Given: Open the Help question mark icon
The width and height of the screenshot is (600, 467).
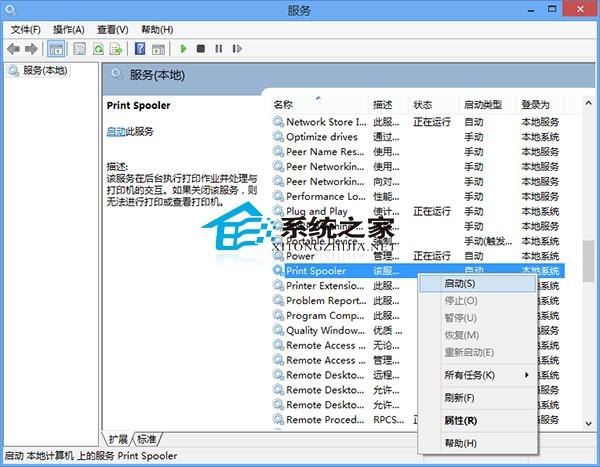Looking at the screenshot, I should (x=140, y=49).
